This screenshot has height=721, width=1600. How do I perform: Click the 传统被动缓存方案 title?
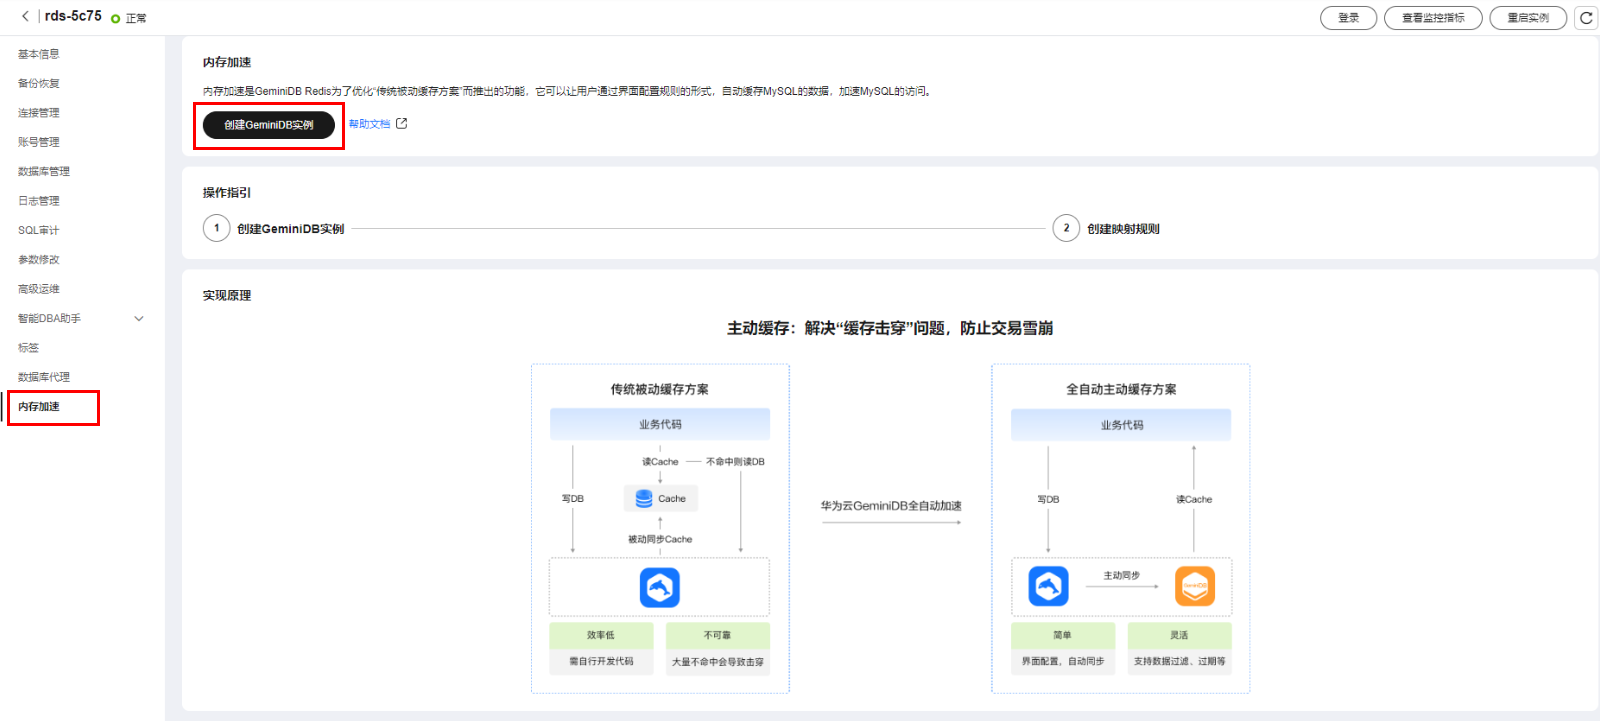(x=660, y=389)
